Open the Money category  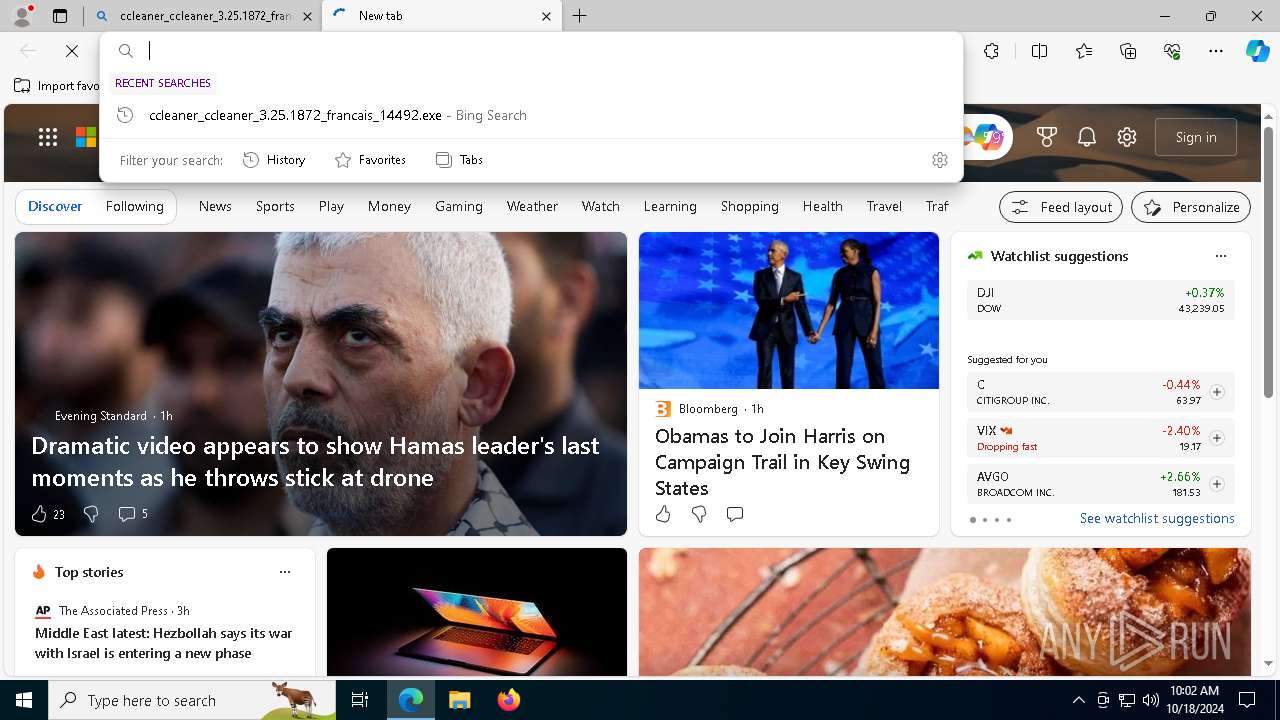[x=389, y=206]
